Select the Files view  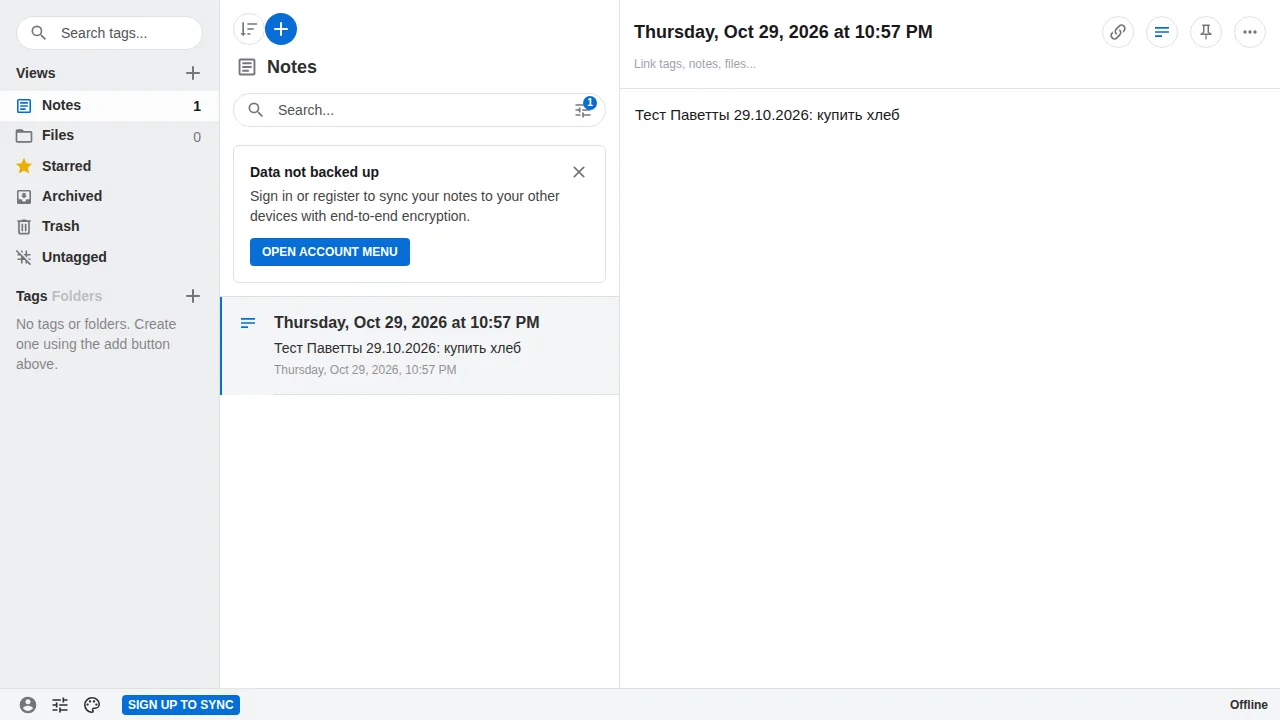(x=109, y=136)
